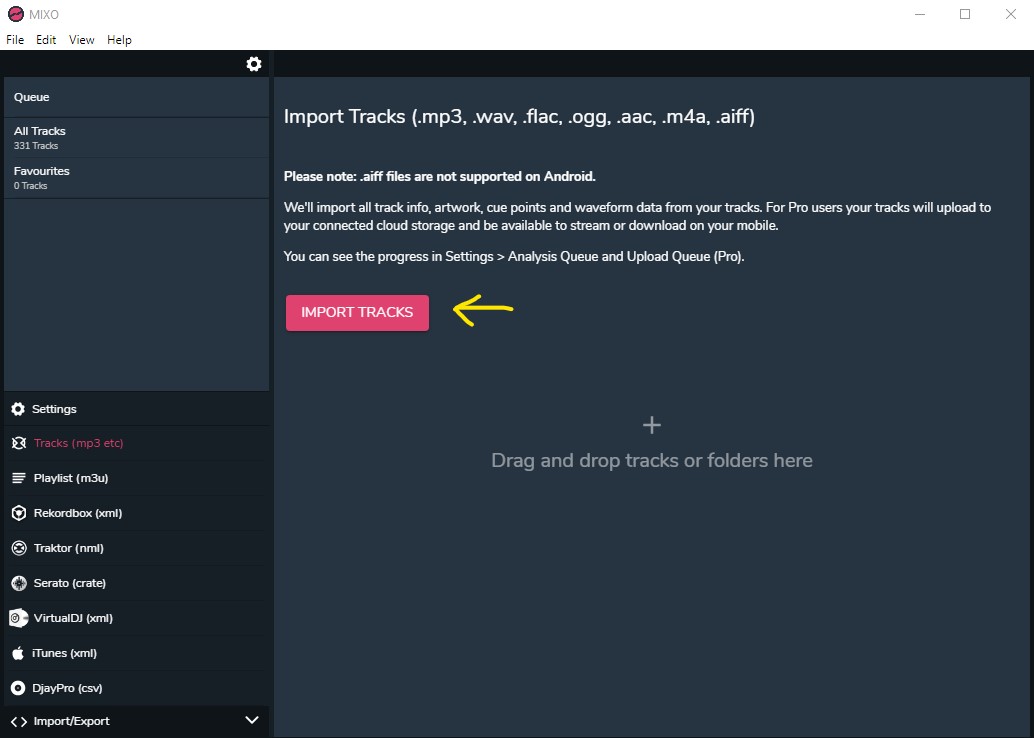Collapse the Import/Export section chevron
The width and height of the screenshot is (1034, 738).
point(252,720)
